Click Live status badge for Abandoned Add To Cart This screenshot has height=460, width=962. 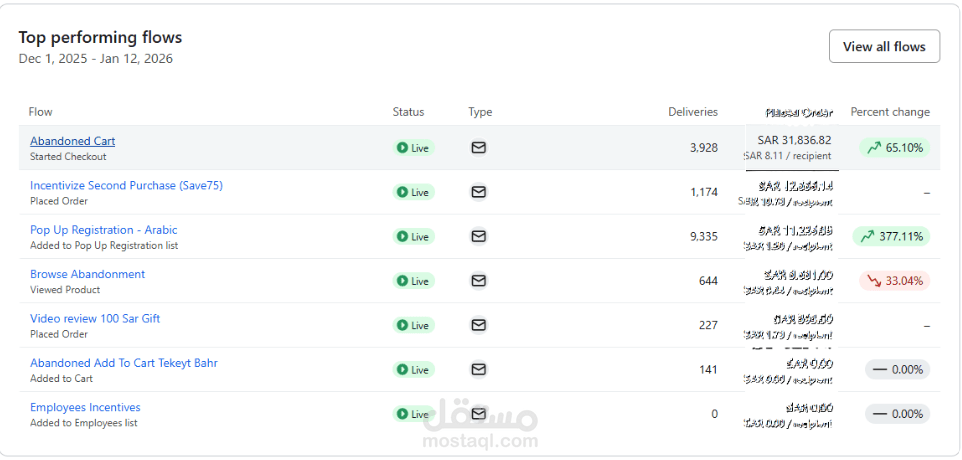tap(414, 369)
